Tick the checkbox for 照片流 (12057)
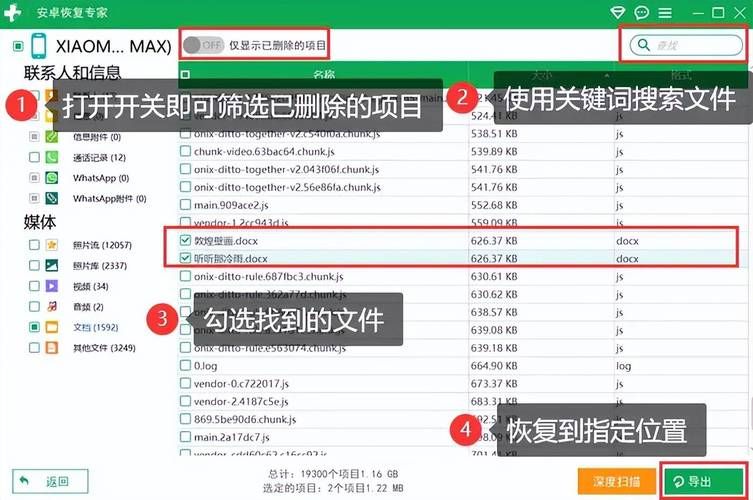Image resolution: width=753 pixels, height=500 pixels. (x=34, y=245)
